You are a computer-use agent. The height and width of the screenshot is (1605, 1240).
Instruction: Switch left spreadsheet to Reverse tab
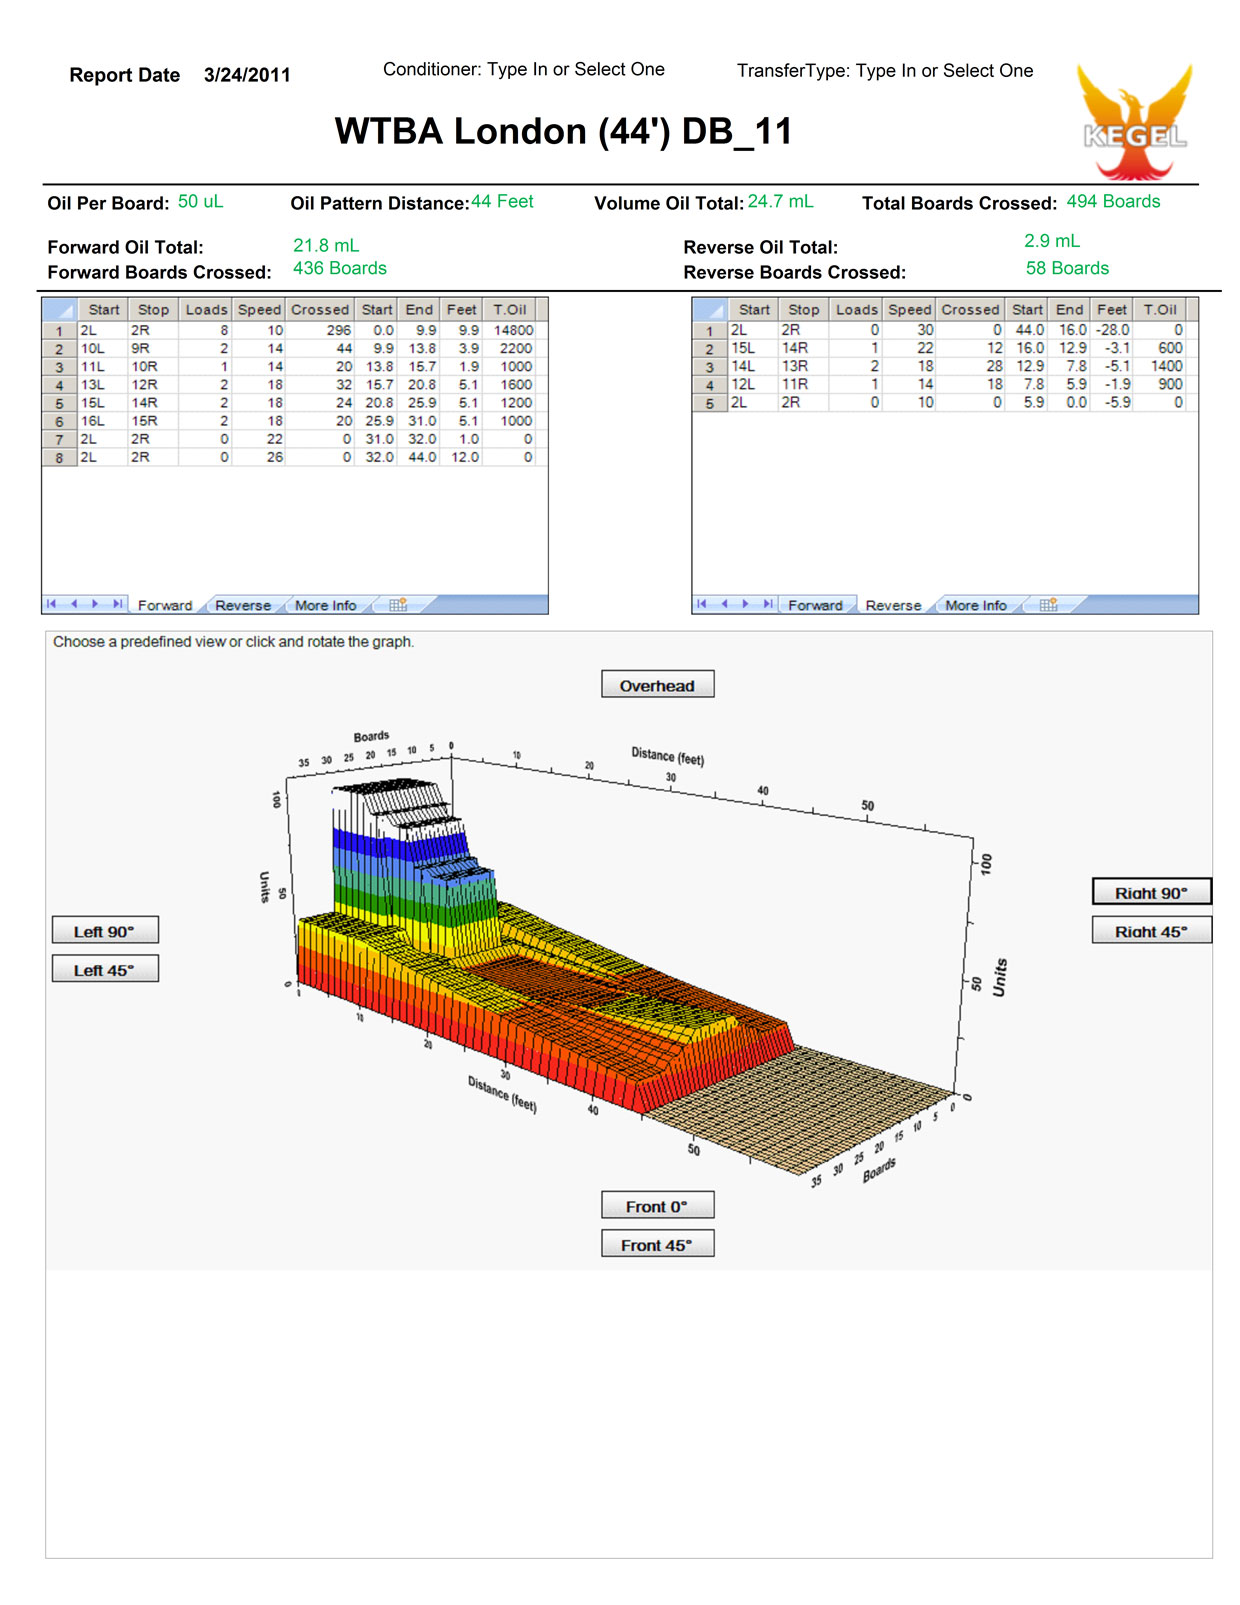(242, 605)
